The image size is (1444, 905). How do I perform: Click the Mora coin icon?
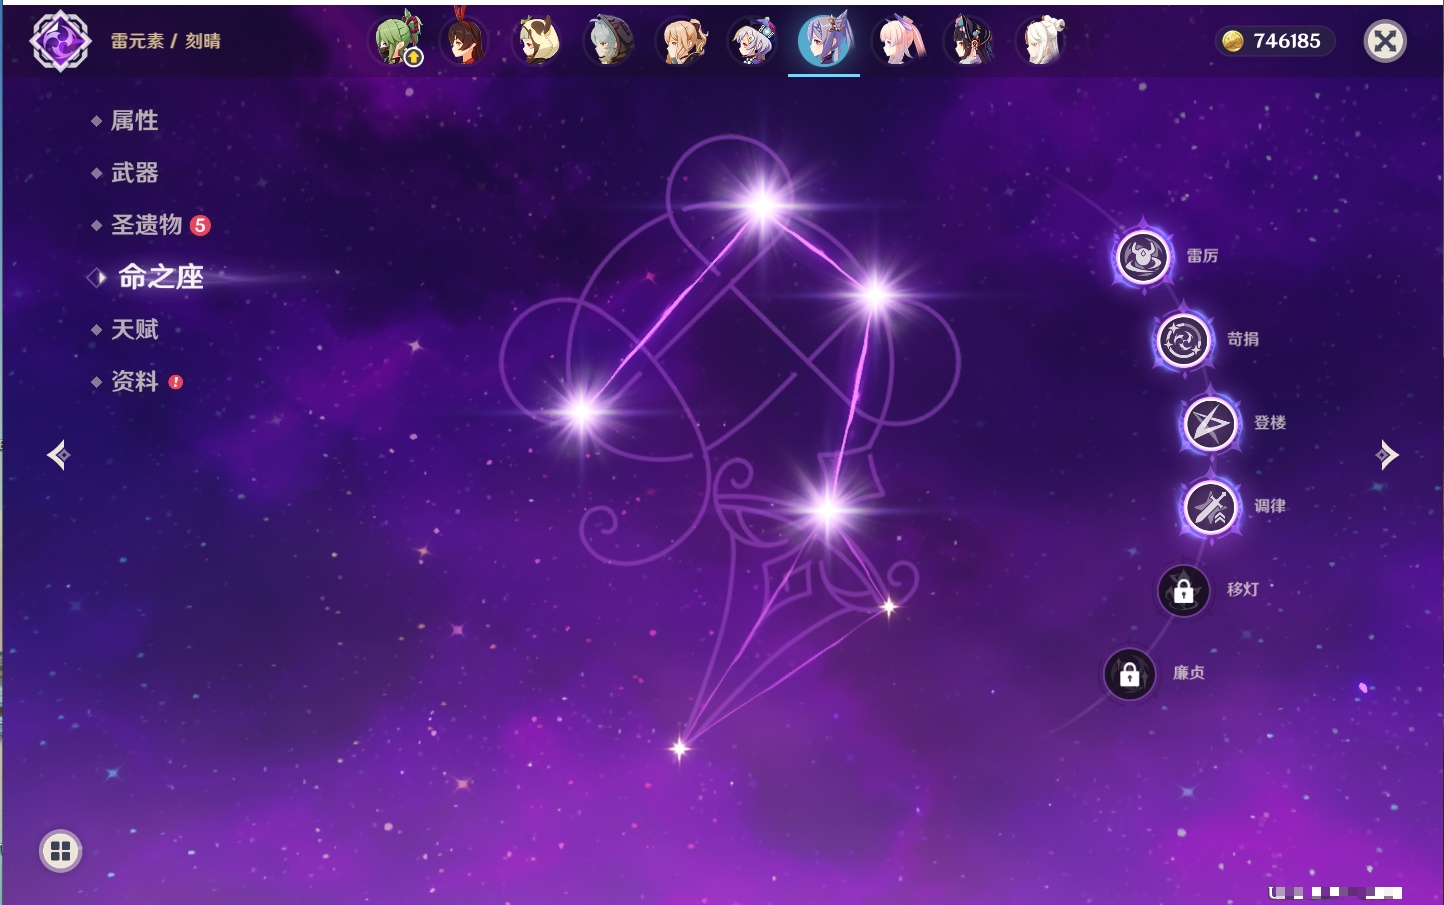1233,41
